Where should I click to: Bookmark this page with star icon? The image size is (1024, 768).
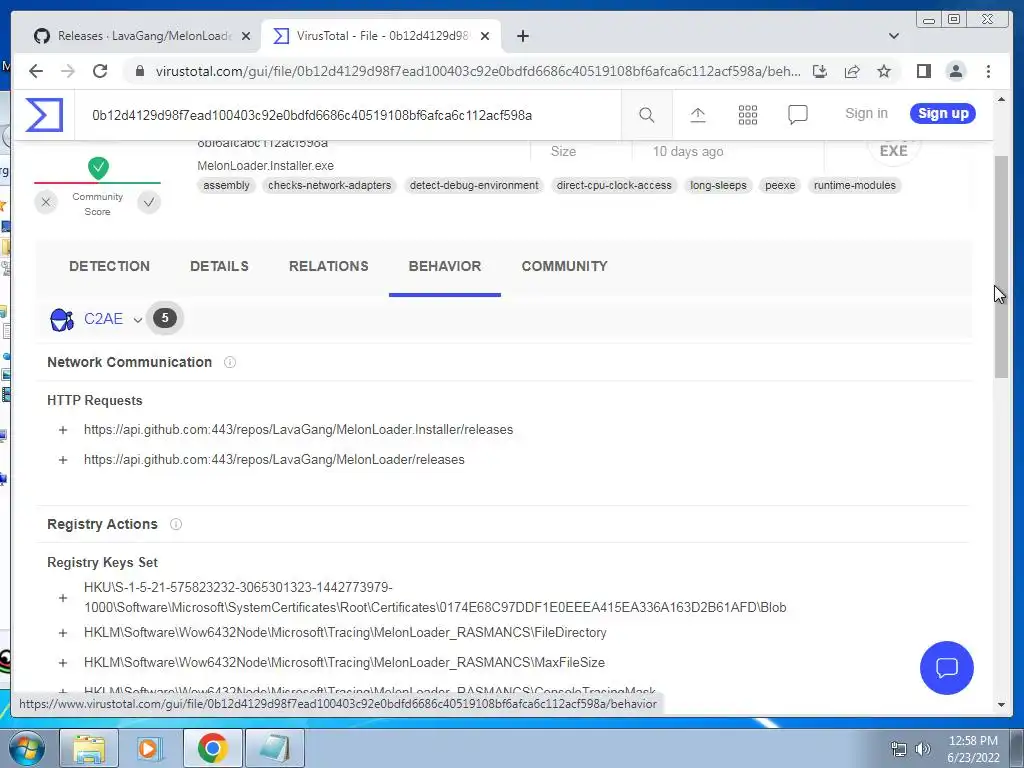pos(884,71)
